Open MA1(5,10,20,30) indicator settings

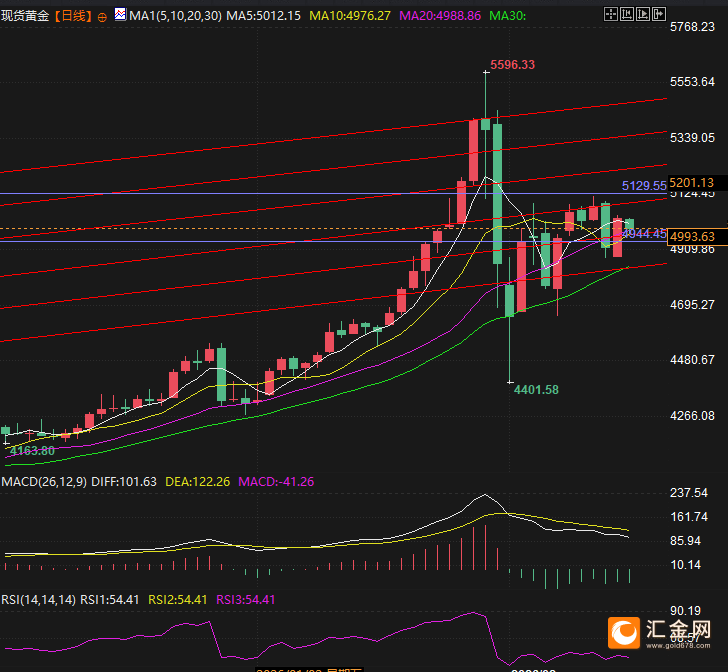(x=176, y=16)
